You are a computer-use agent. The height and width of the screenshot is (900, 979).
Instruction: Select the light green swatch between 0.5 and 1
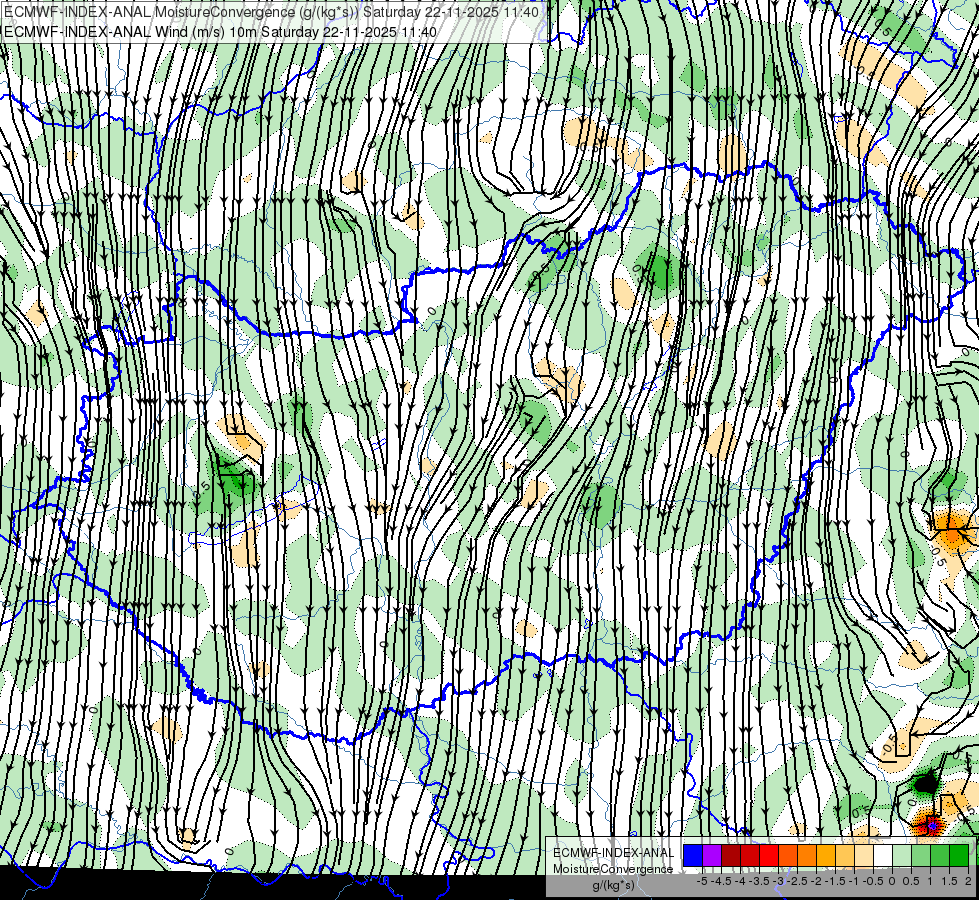921,855
